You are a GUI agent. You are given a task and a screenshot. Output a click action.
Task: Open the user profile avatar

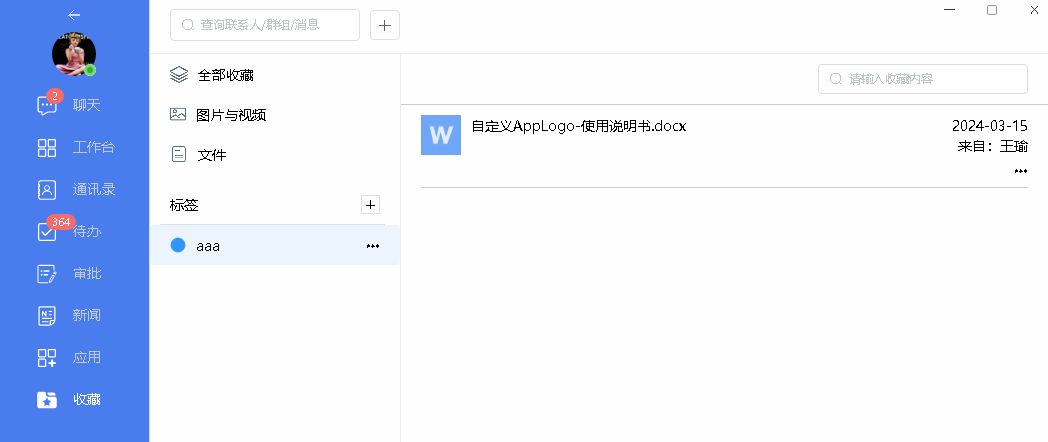point(74,55)
